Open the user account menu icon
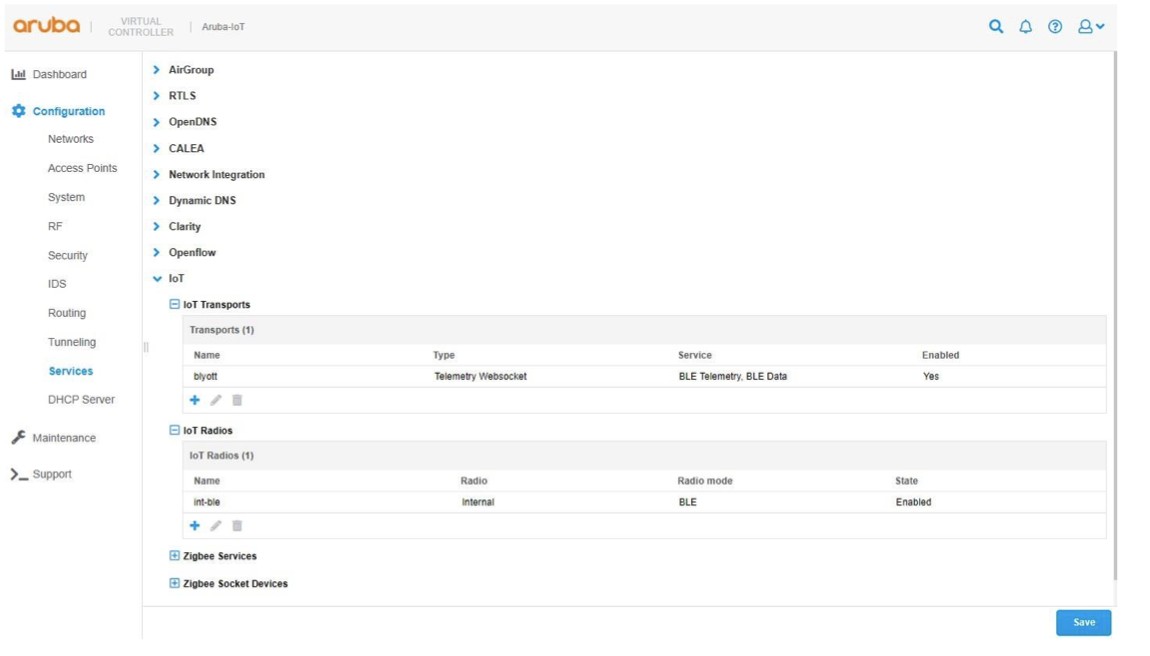The width and height of the screenshot is (1150, 656). coord(1090,27)
